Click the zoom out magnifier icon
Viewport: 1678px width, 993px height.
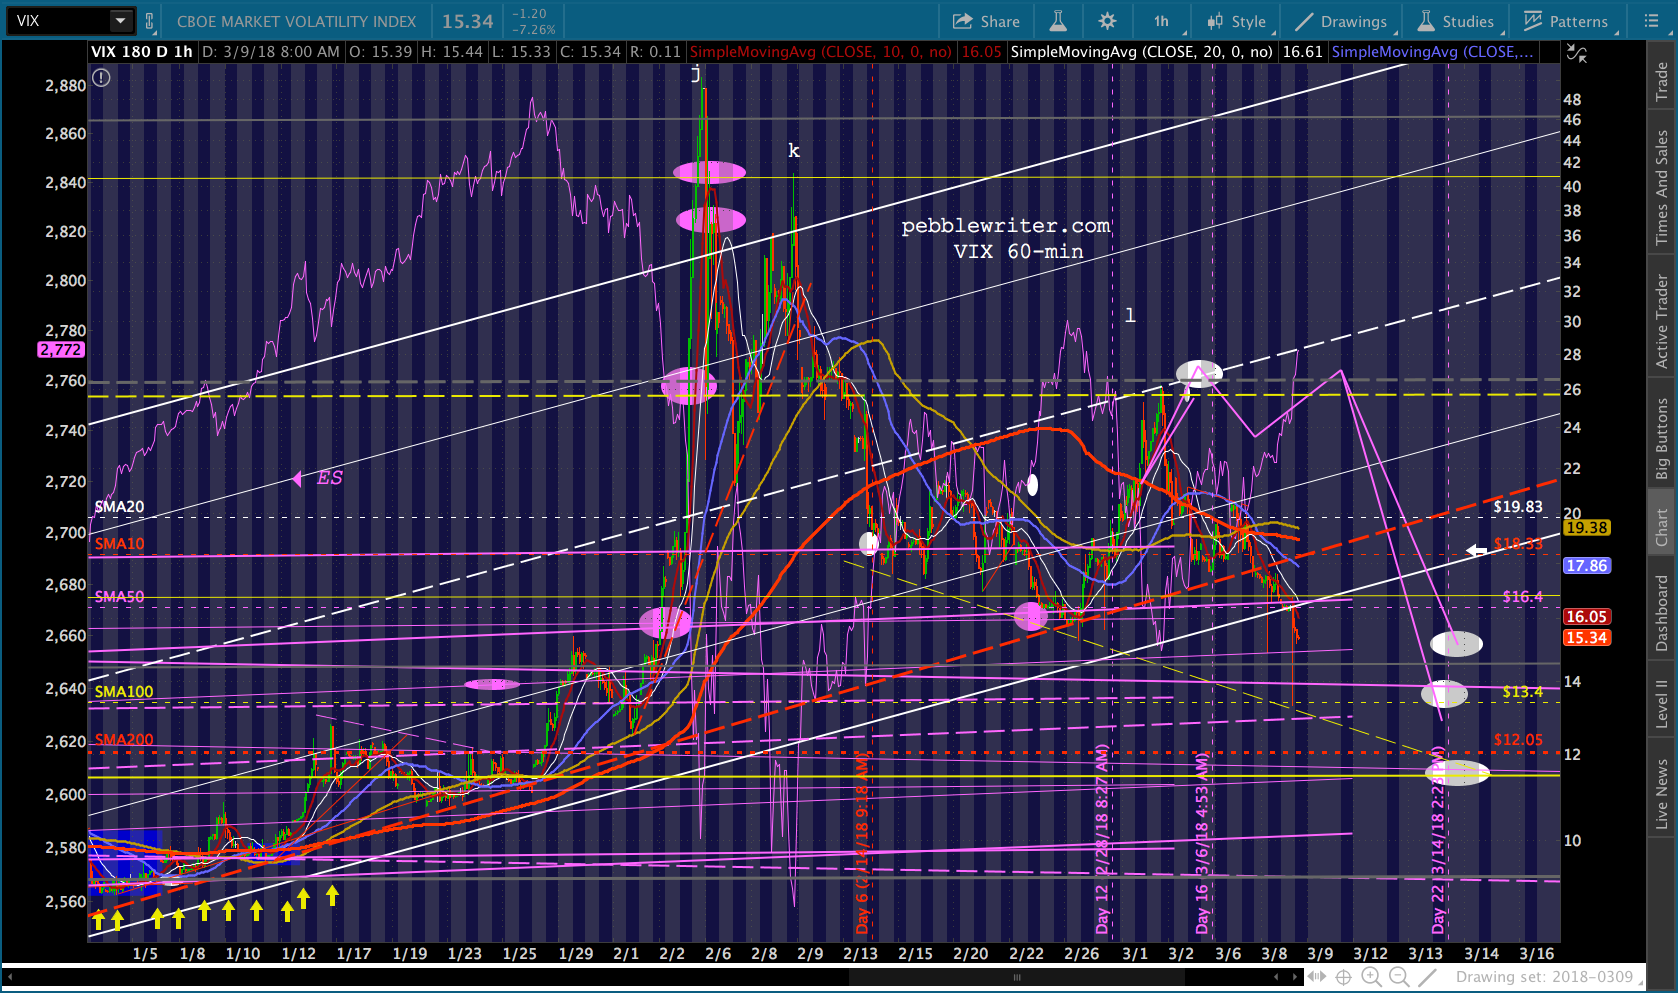click(1399, 977)
